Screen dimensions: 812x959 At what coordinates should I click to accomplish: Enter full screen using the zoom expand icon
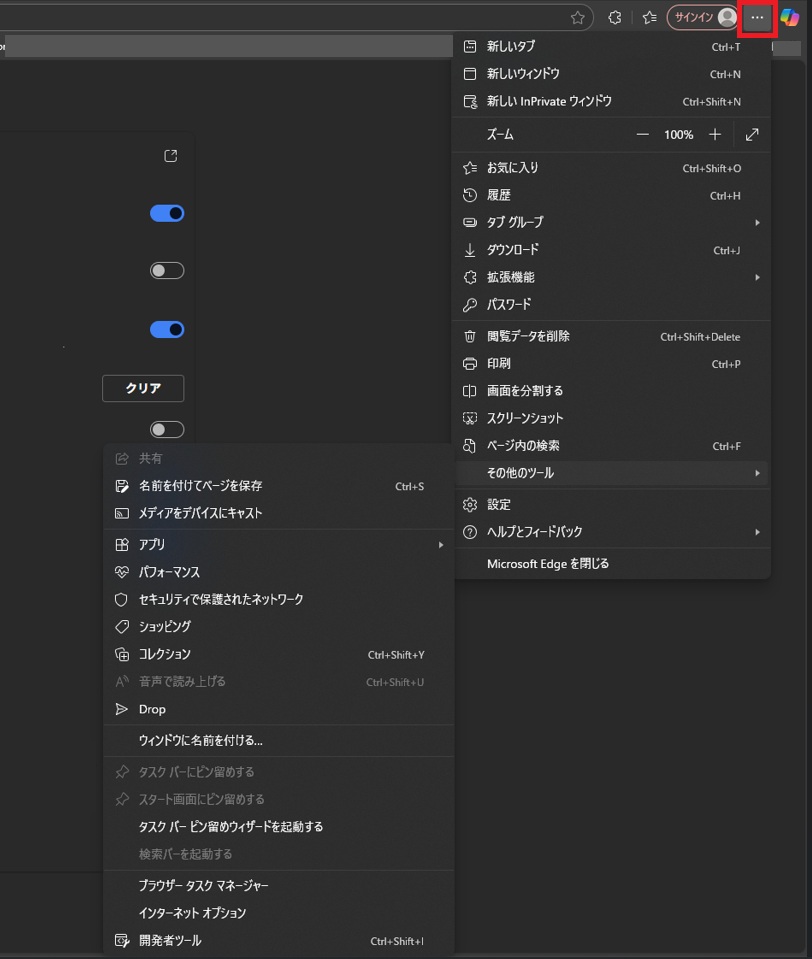(x=752, y=134)
